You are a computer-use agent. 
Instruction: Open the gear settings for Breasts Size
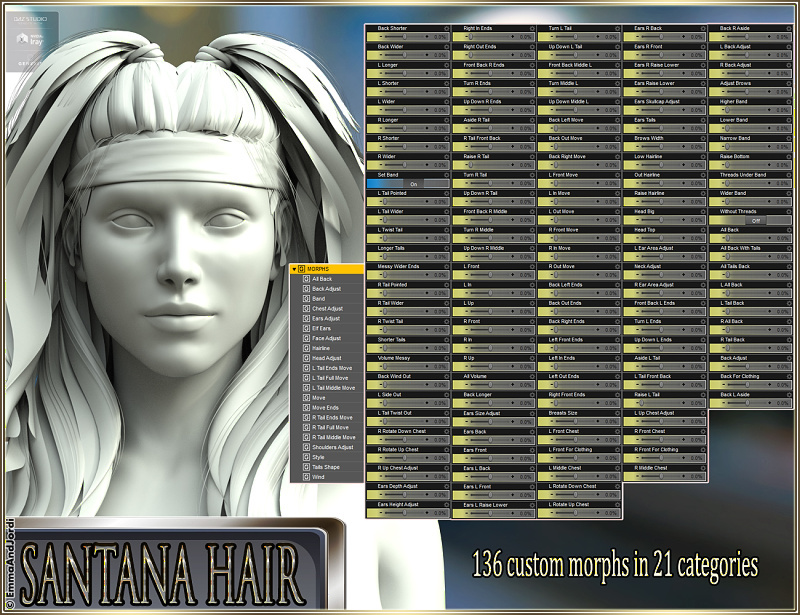coord(617,413)
